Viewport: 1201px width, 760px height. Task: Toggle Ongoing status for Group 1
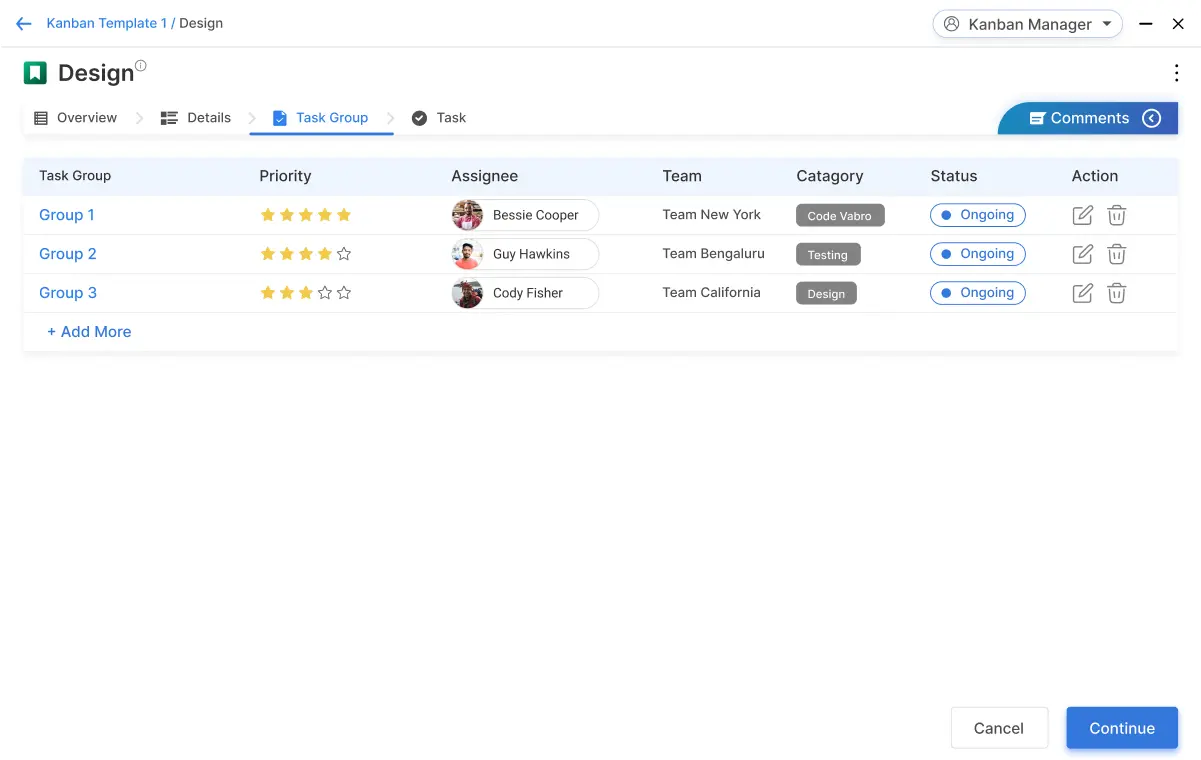[977, 215]
